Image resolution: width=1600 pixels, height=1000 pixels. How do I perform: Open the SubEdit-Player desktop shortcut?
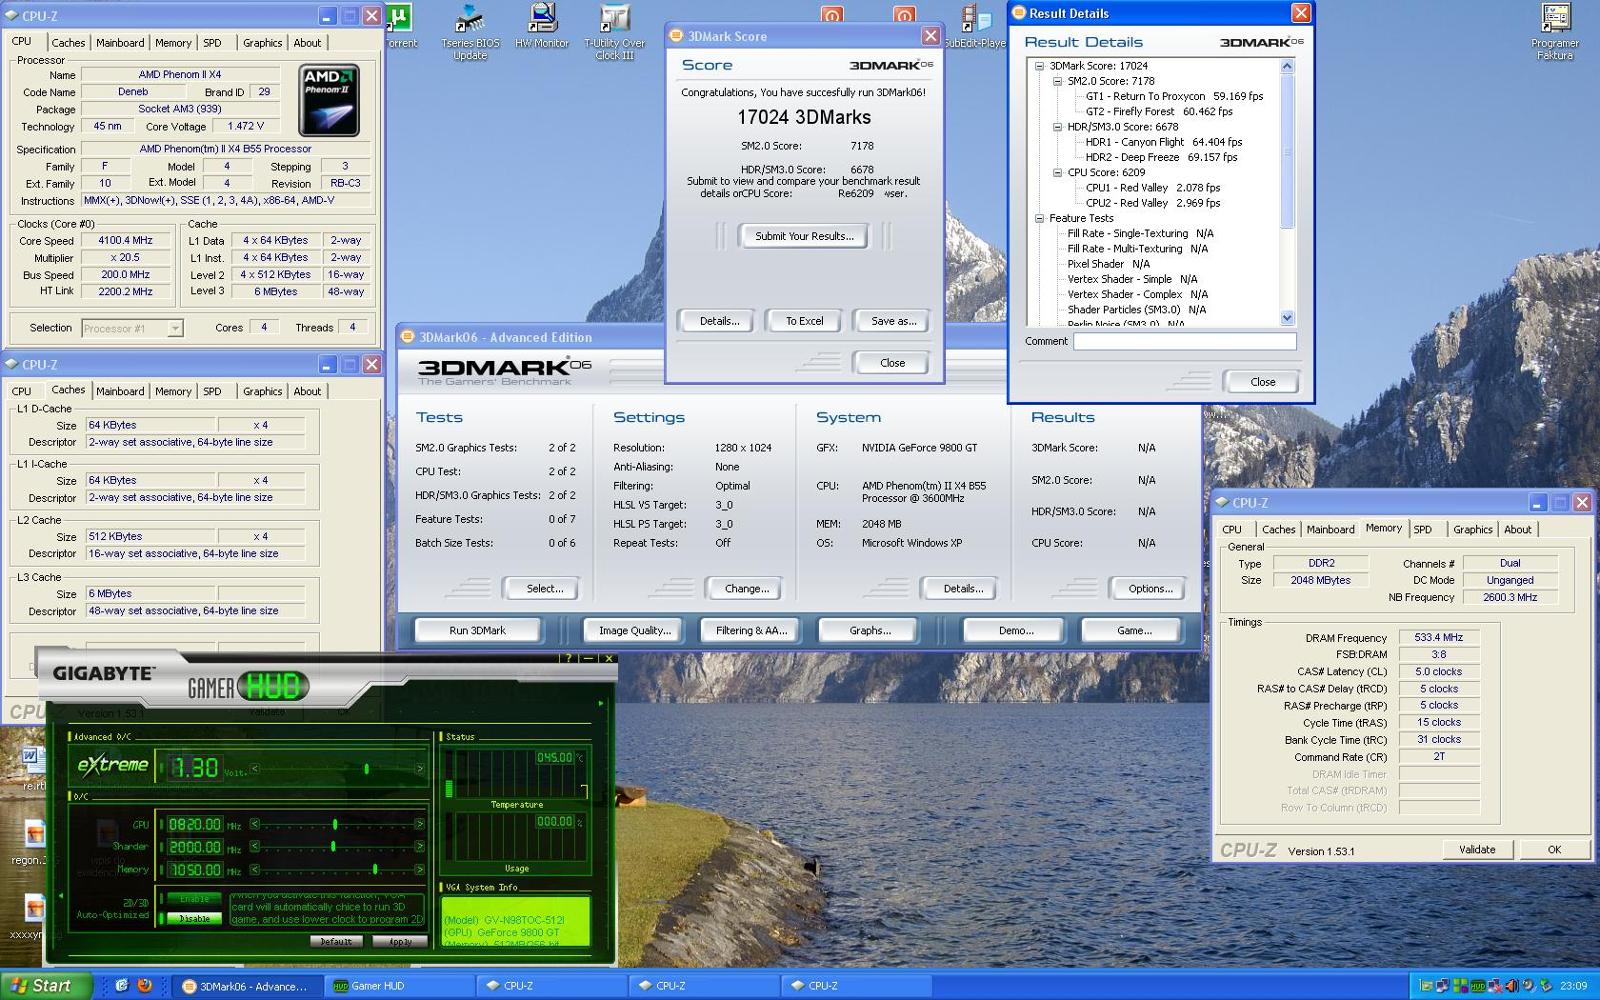click(x=974, y=26)
